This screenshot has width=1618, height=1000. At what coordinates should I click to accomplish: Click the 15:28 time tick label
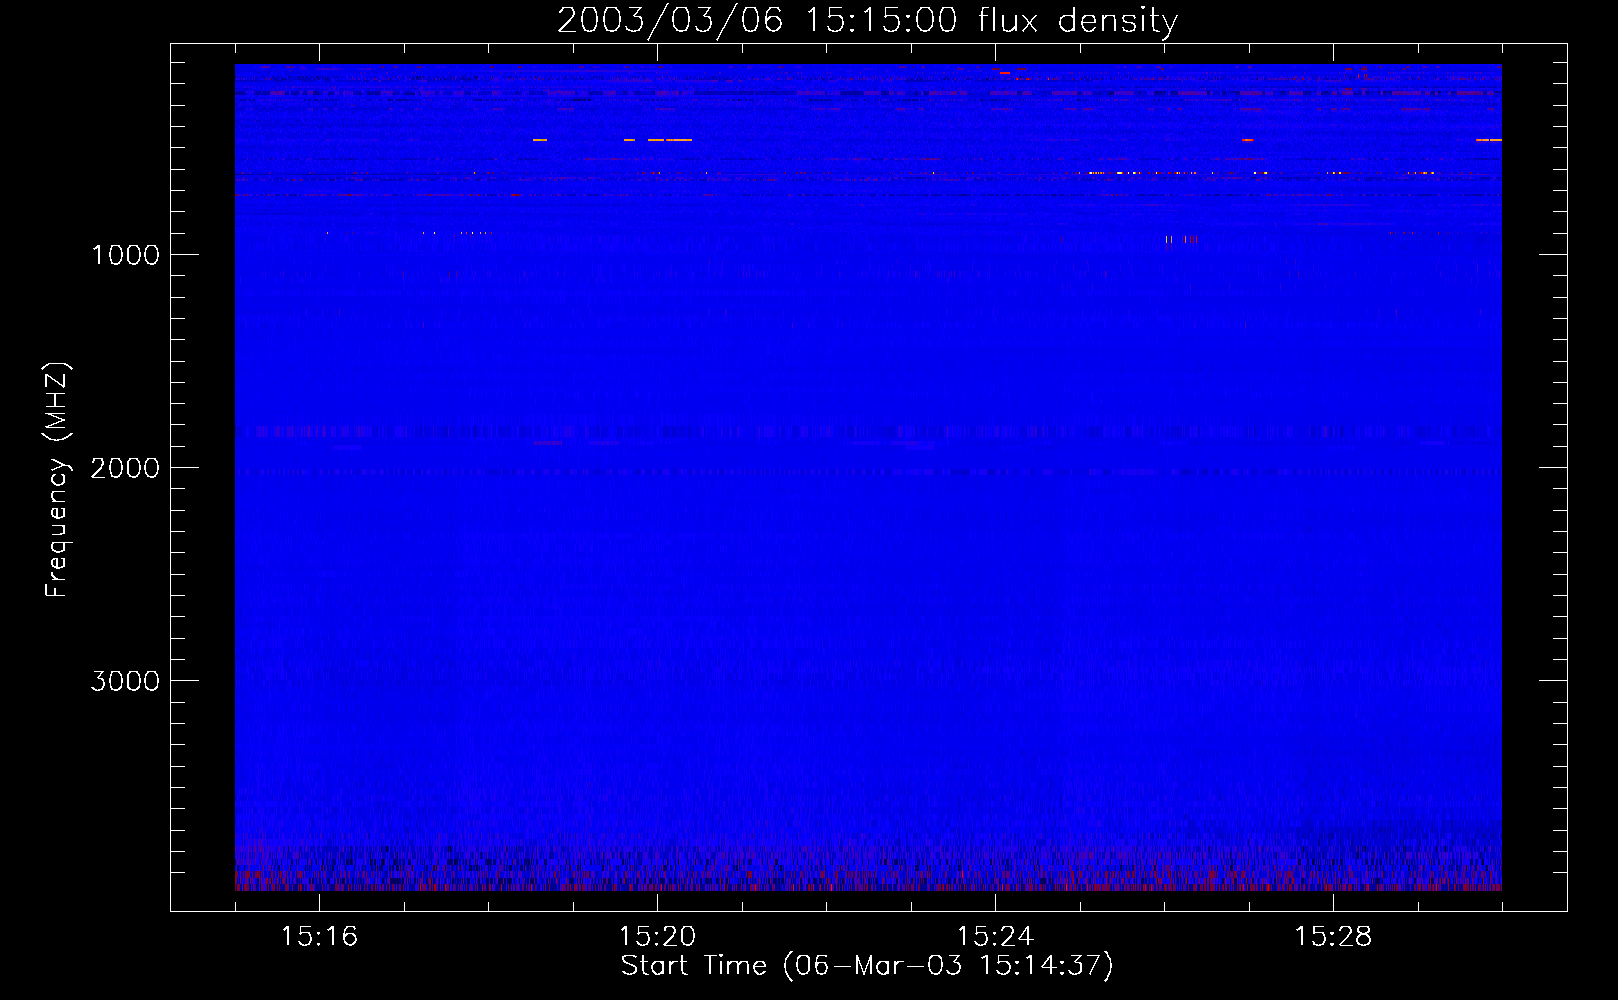tap(1333, 937)
